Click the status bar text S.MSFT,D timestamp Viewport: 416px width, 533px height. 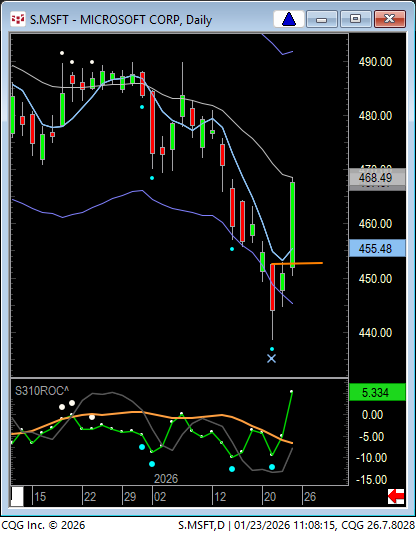coord(296,525)
